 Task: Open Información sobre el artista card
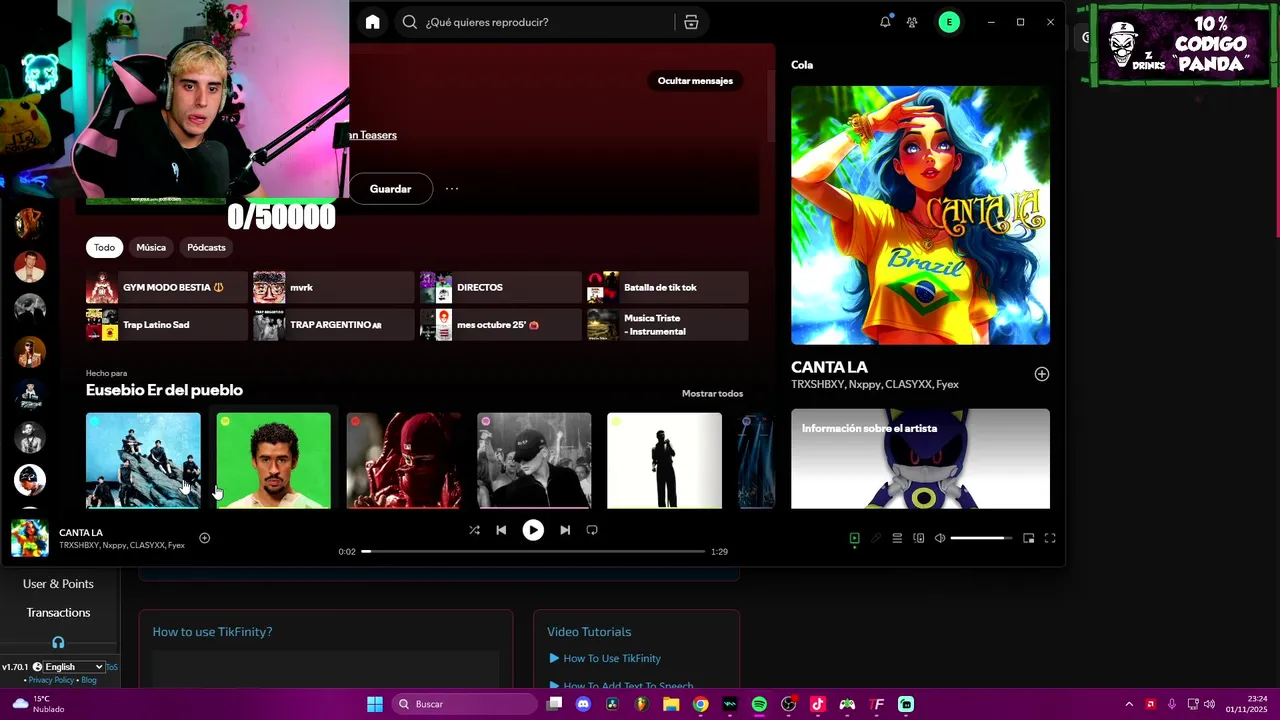click(x=920, y=458)
